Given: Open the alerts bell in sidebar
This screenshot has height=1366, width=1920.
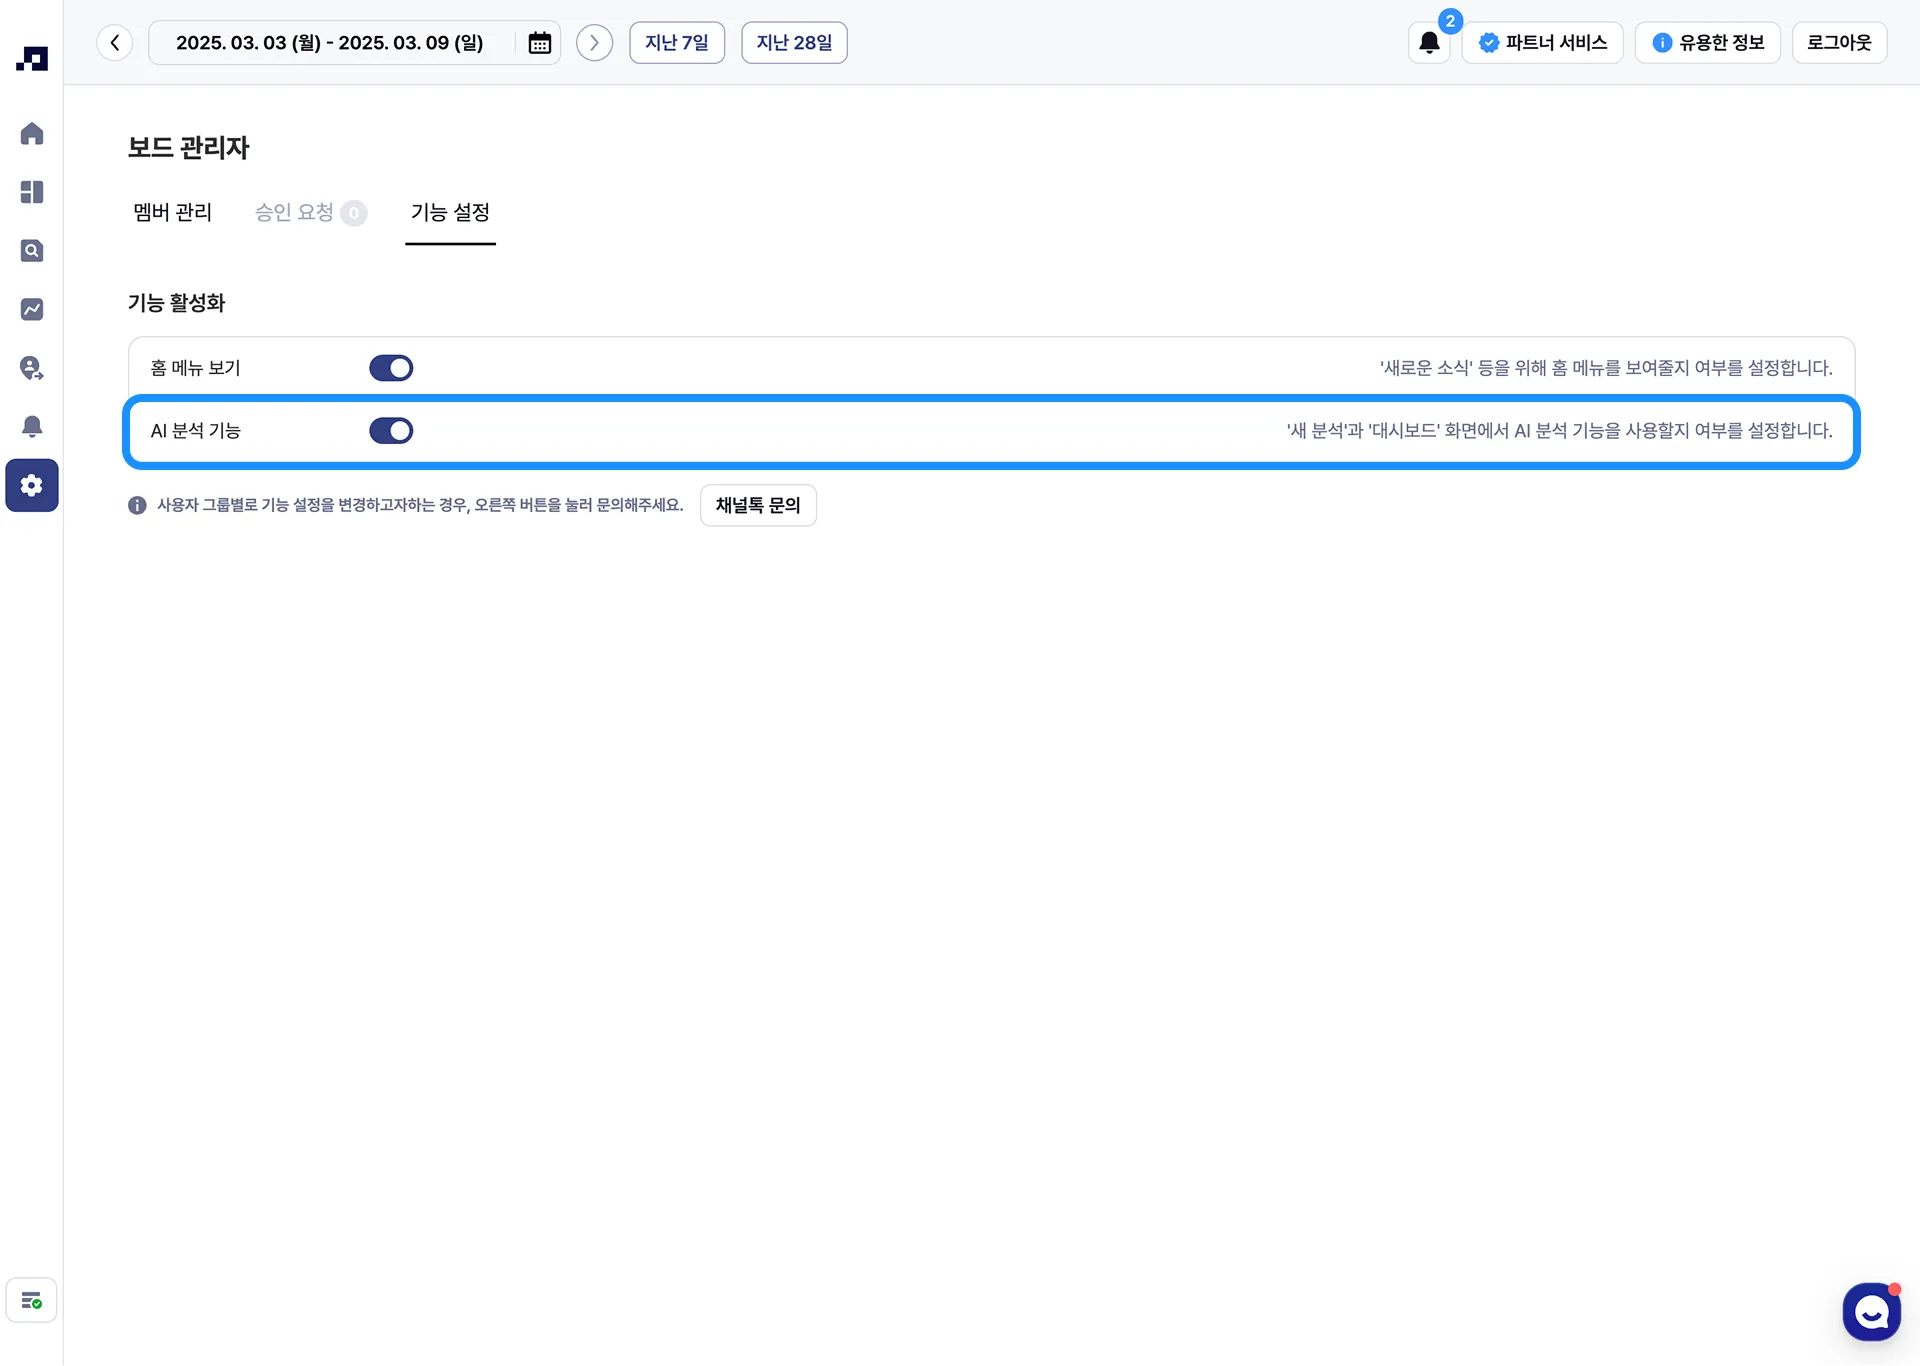Looking at the screenshot, I should pyautogui.click(x=32, y=427).
